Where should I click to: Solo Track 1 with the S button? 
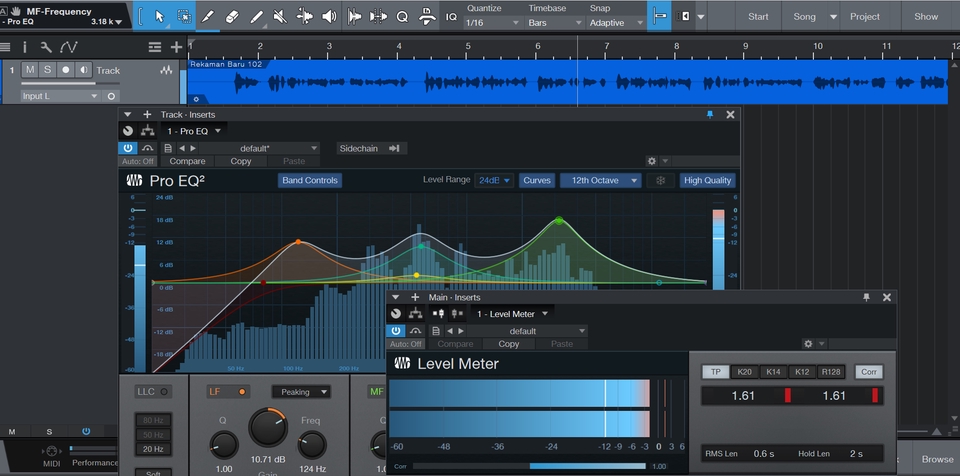coord(47,70)
